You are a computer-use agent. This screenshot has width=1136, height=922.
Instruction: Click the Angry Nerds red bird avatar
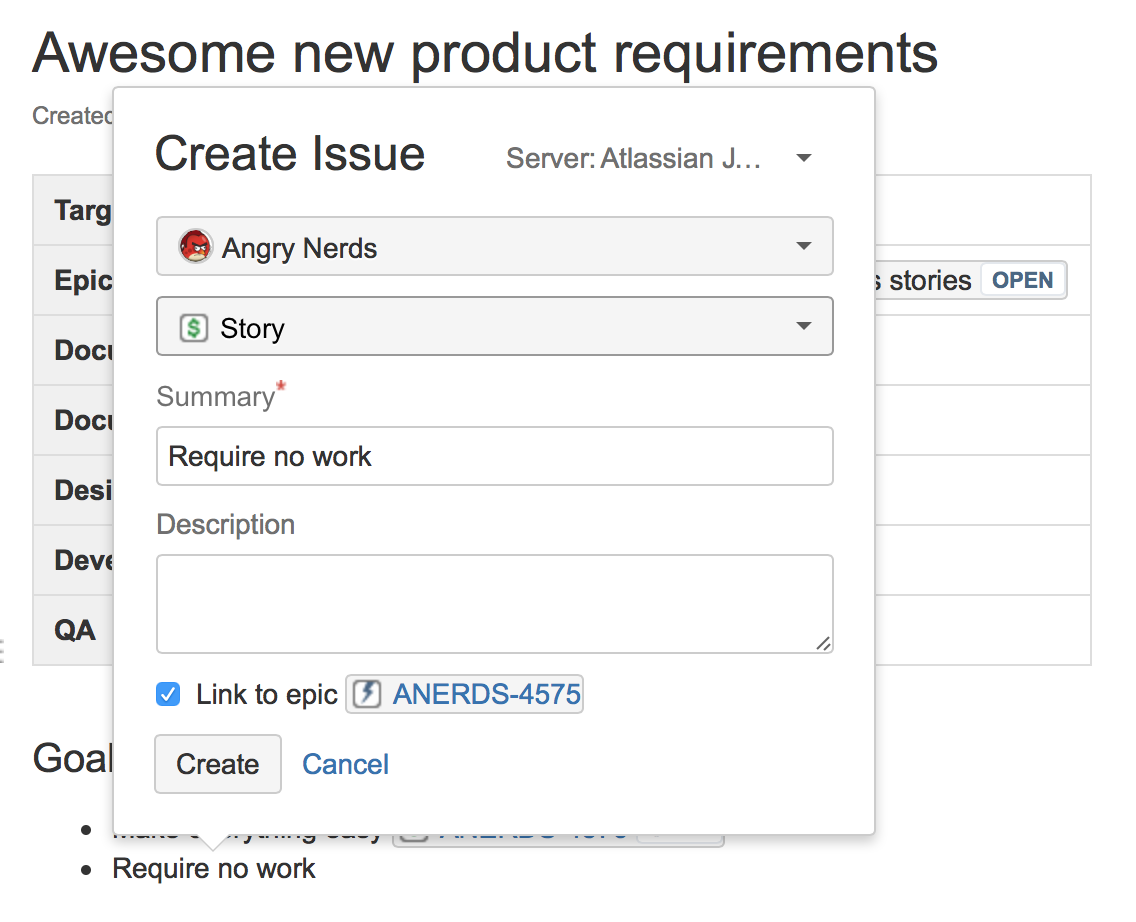[x=195, y=247]
